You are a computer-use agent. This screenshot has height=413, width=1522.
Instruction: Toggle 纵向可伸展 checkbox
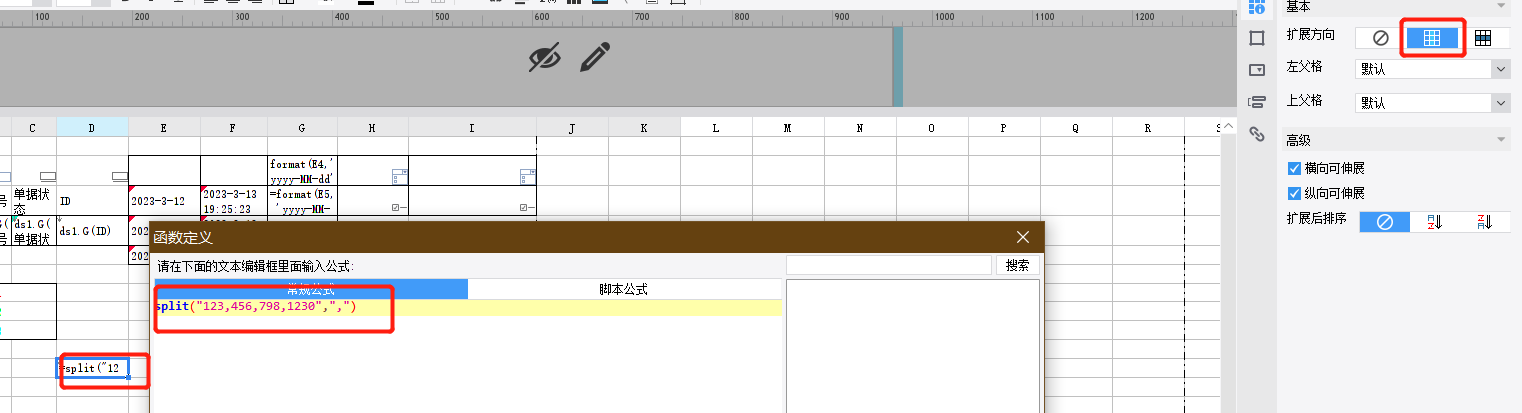click(x=1294, y=193)
